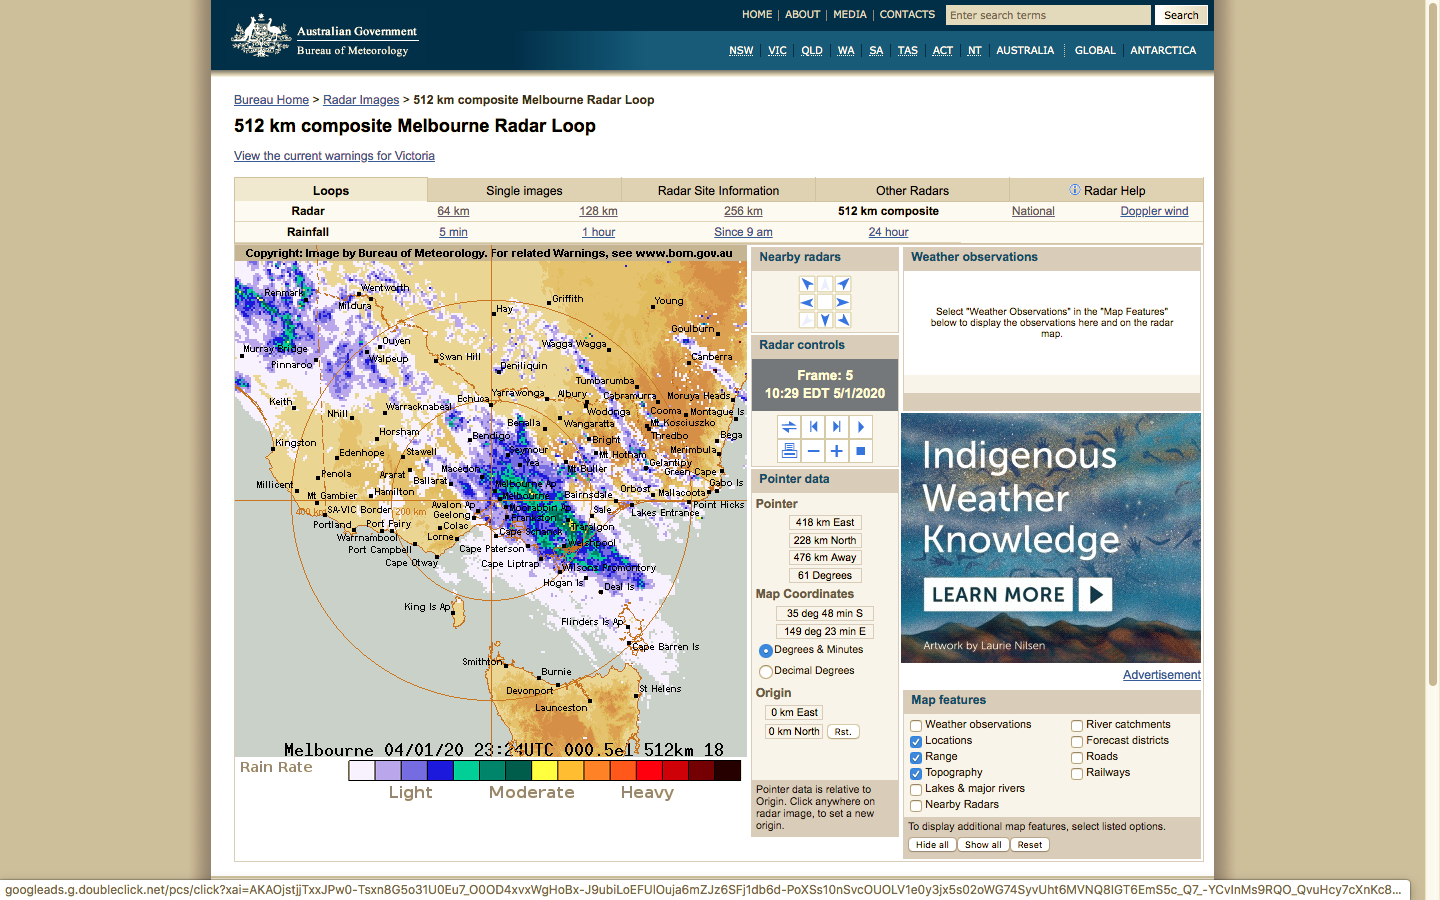Disable the Topography map feature
This screenshot has width=1440, height=900.
click(x=916, y=774)
